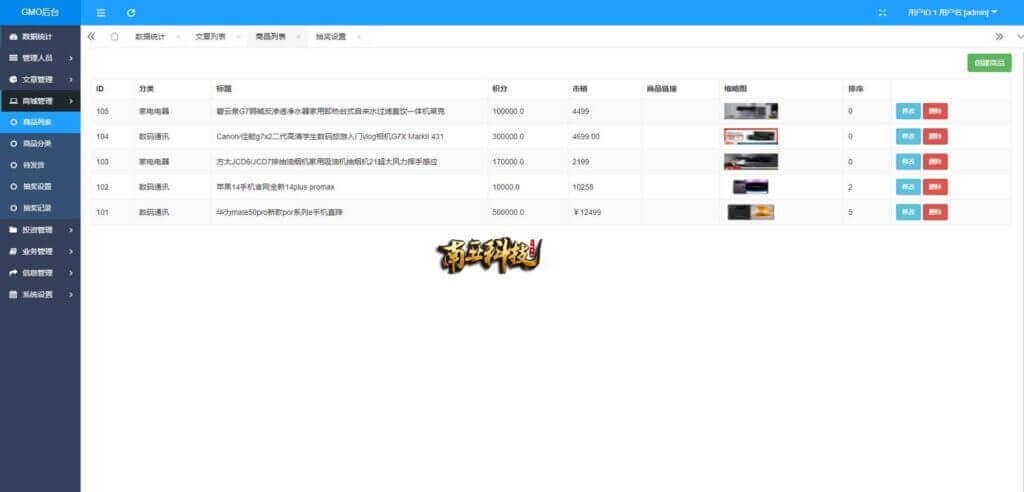The width and height of the screenshot is (1024, 492).
Task: Enter fullscreen using the expand icon
Action: tap(882, 13)
